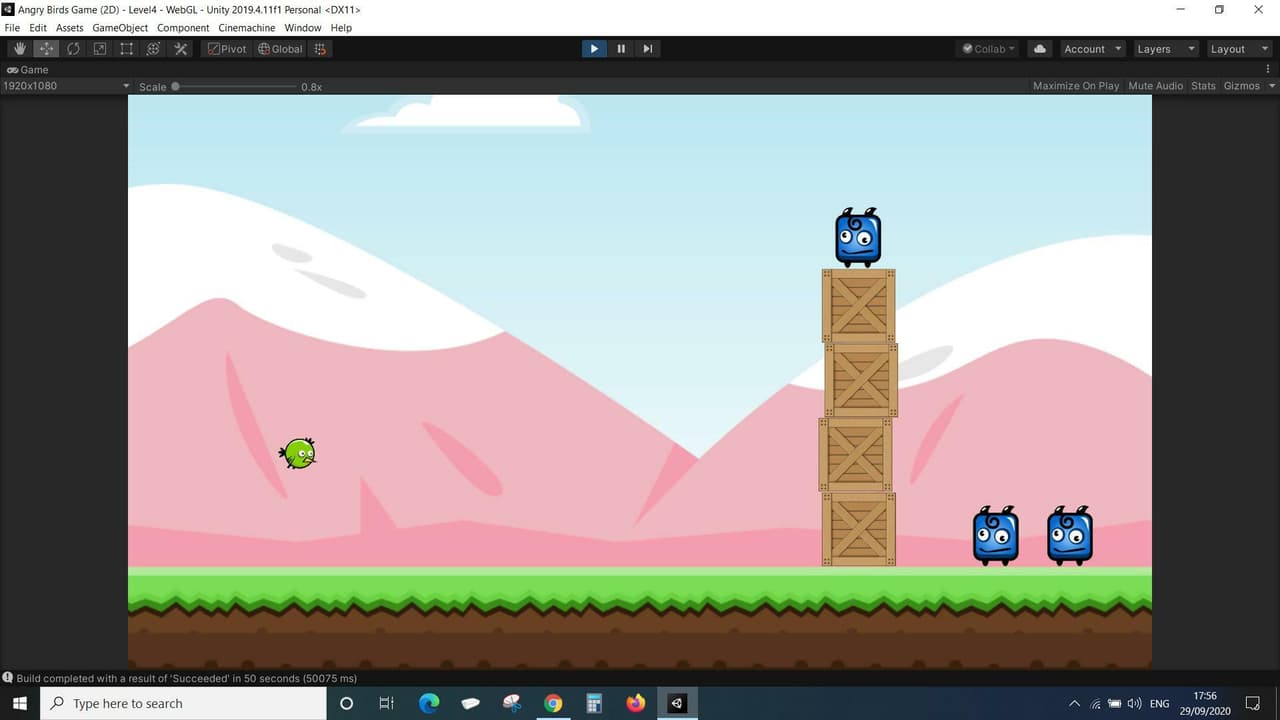The width and height of the screenshot is (1280, 720).
Task: Select the Game tab
Action: pyautogui.click(x=28, y=70)
